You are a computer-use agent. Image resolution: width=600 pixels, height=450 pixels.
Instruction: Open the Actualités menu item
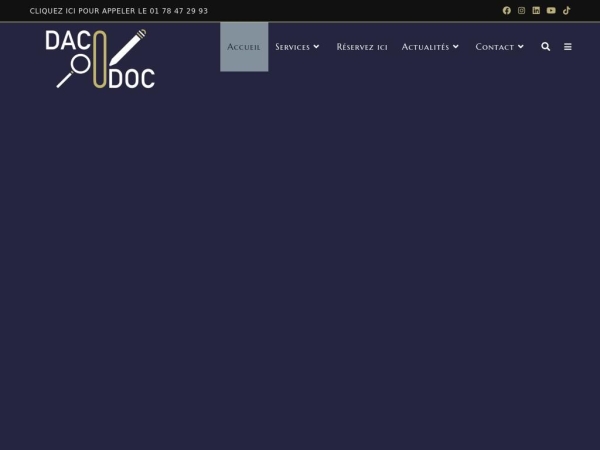430,47
